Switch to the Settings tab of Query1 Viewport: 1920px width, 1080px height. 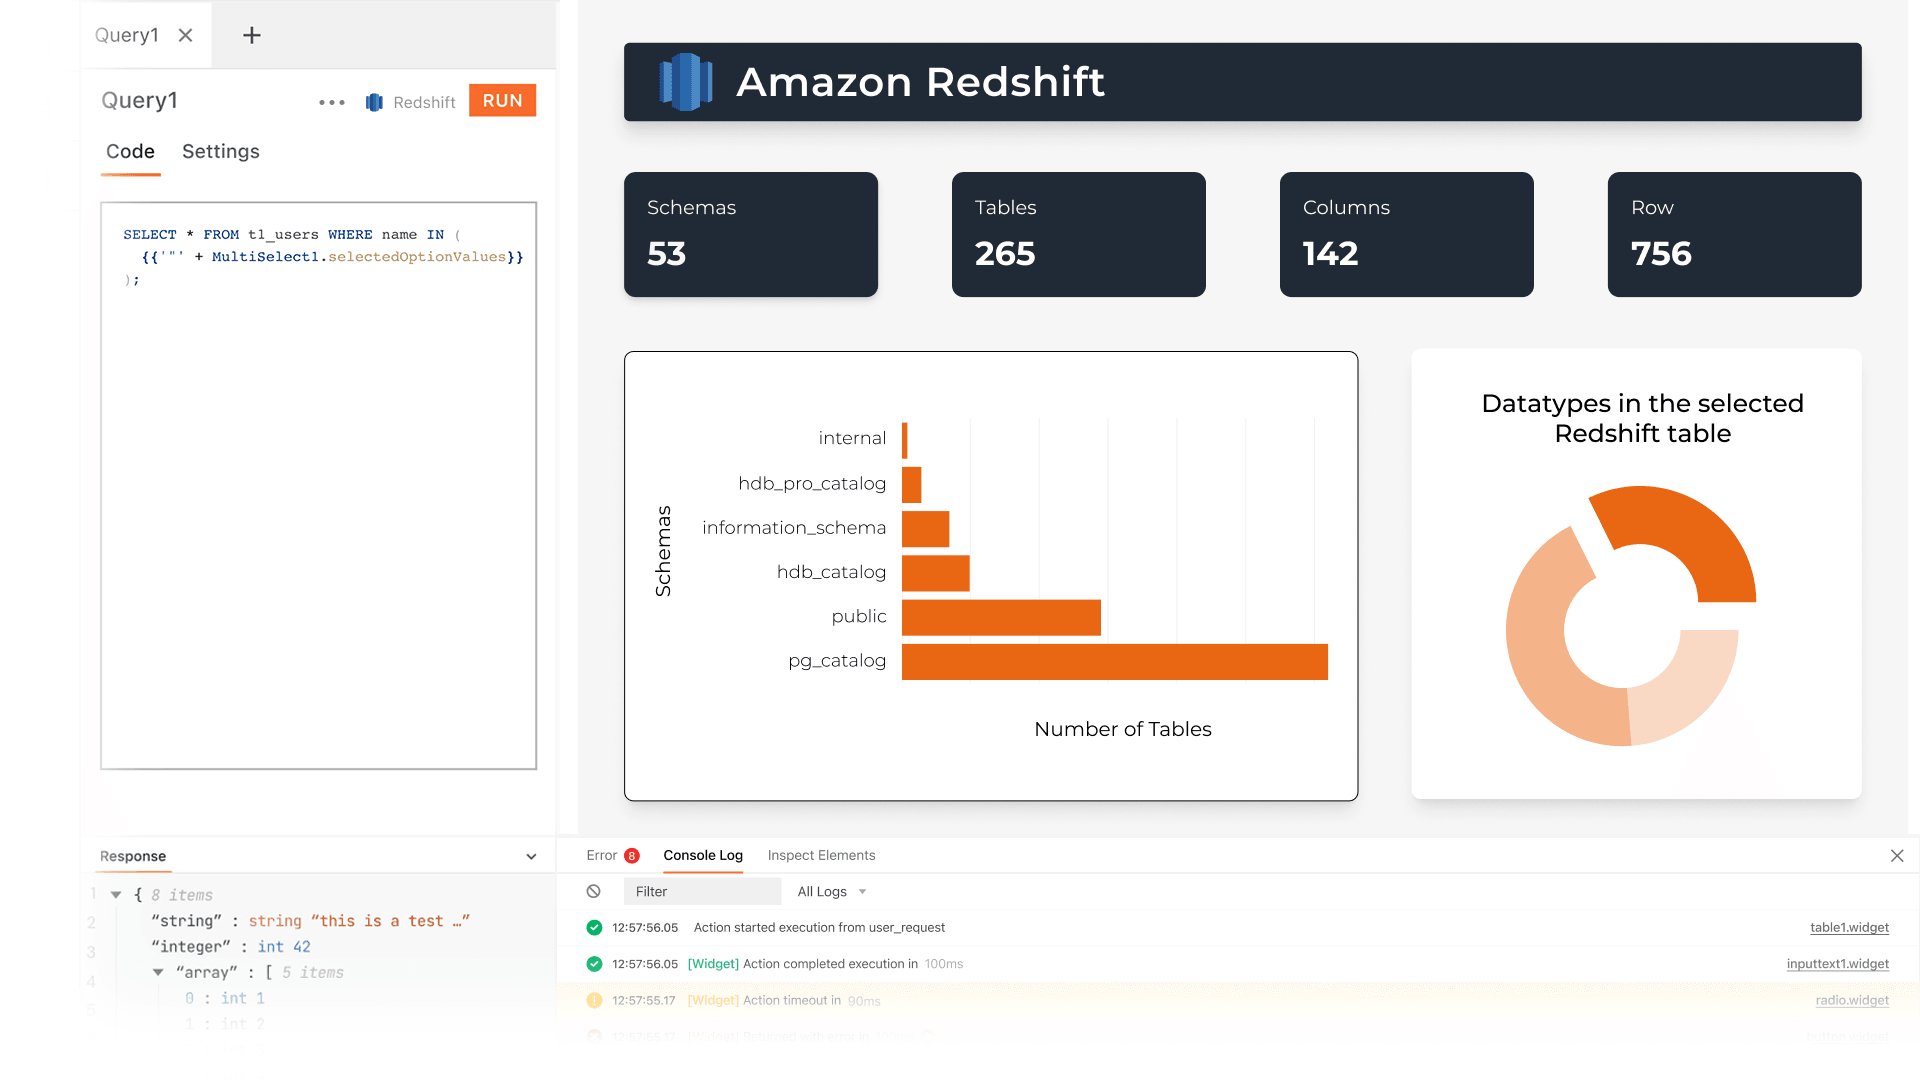point(220,152)
